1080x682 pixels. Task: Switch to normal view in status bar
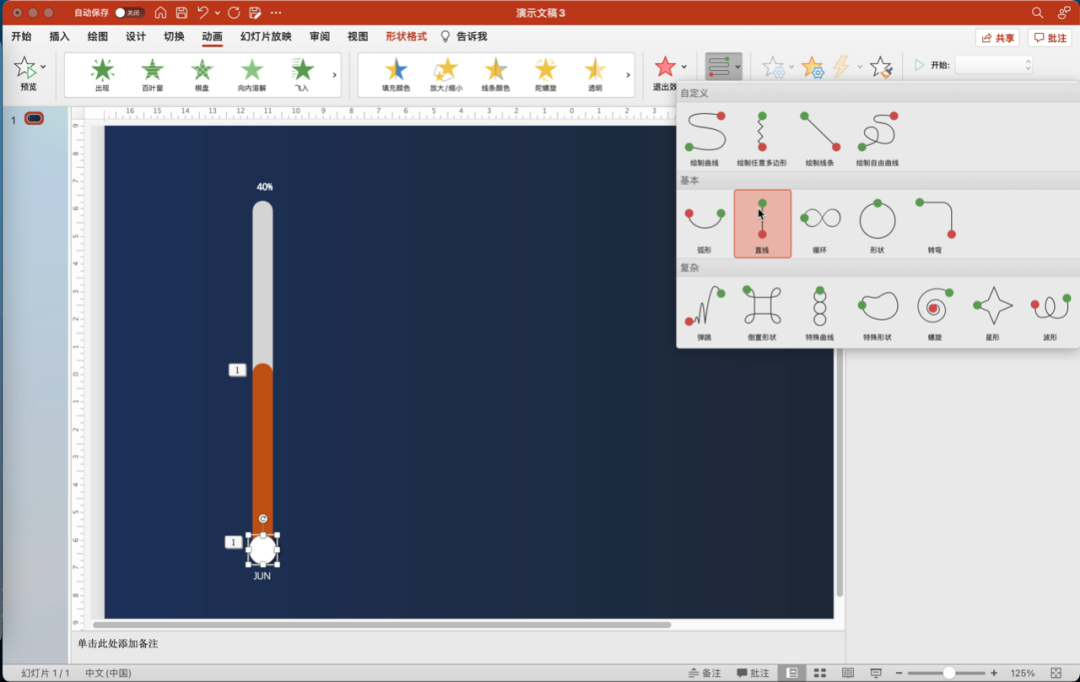click(x=792, y=673)
